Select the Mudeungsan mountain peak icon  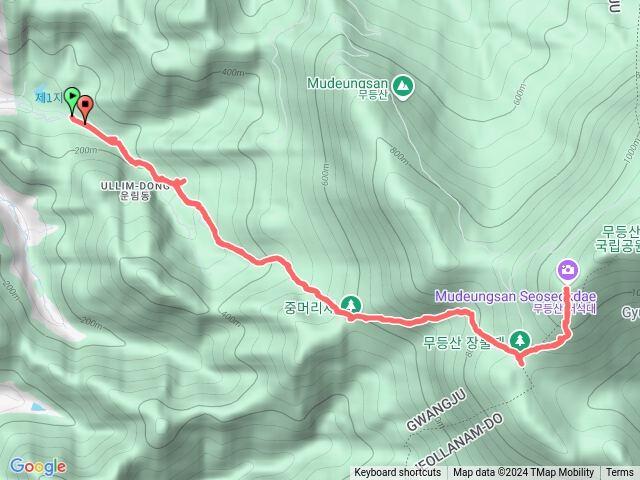pos(403,87)
